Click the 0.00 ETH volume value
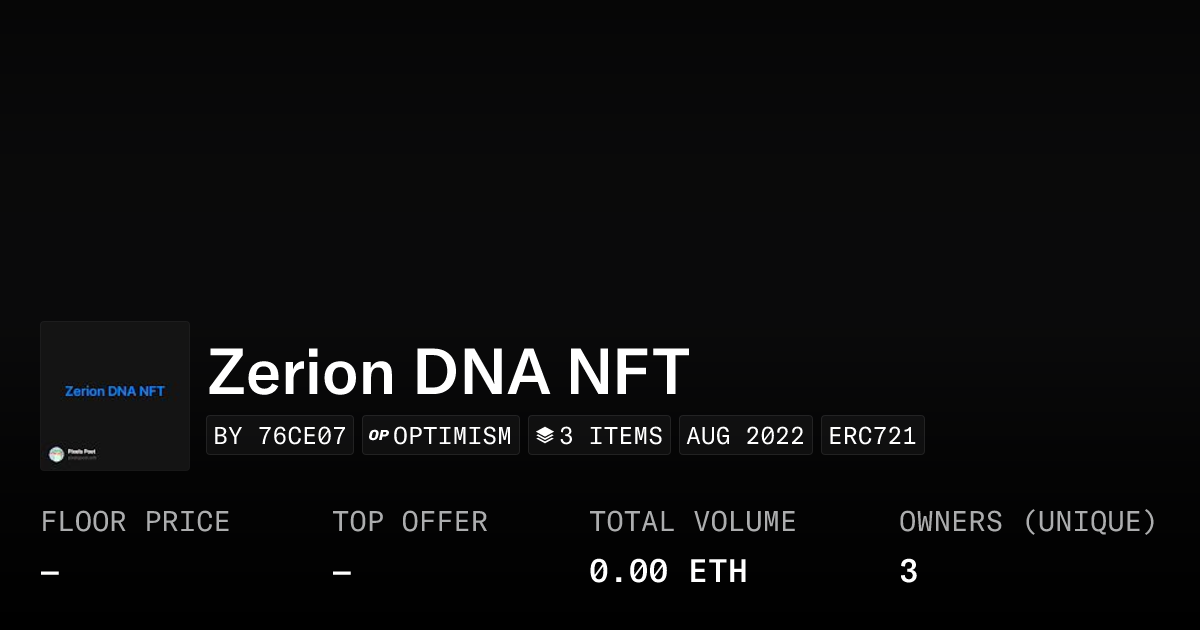This screenshot has width=1200, height=630. click(667, 572)
